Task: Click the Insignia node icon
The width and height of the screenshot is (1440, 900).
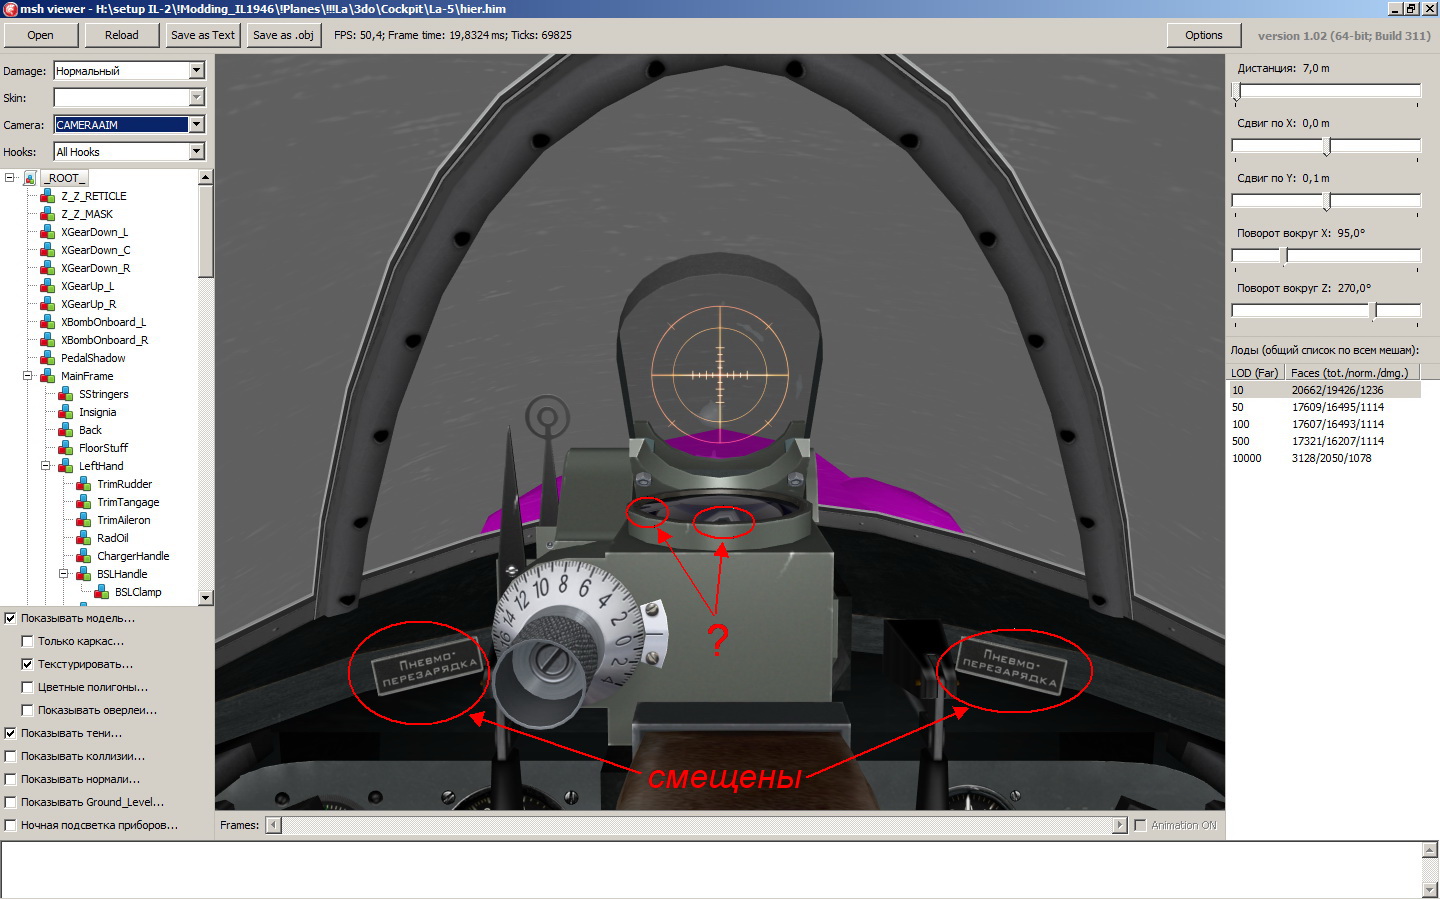Action: coord(65,412)
